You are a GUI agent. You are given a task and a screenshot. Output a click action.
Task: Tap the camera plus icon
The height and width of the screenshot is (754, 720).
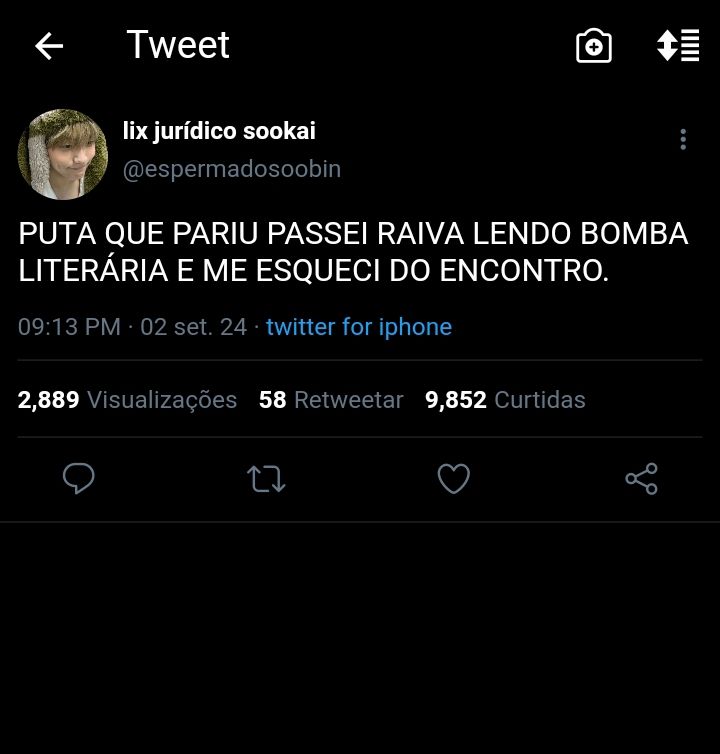[594, 46]
